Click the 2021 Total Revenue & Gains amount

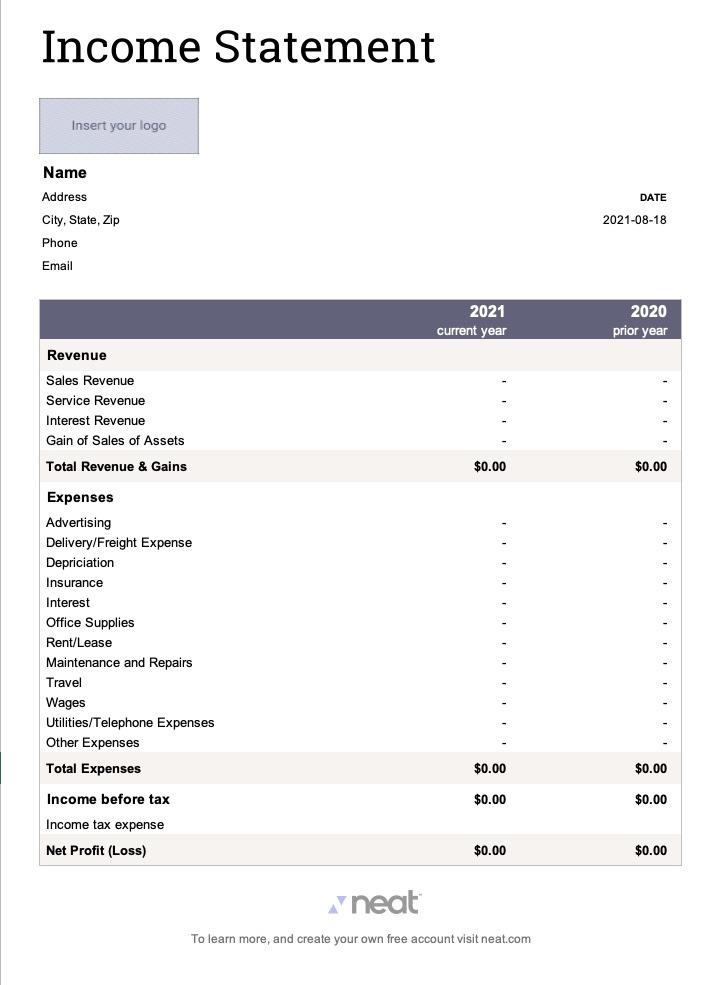point(490,467)
